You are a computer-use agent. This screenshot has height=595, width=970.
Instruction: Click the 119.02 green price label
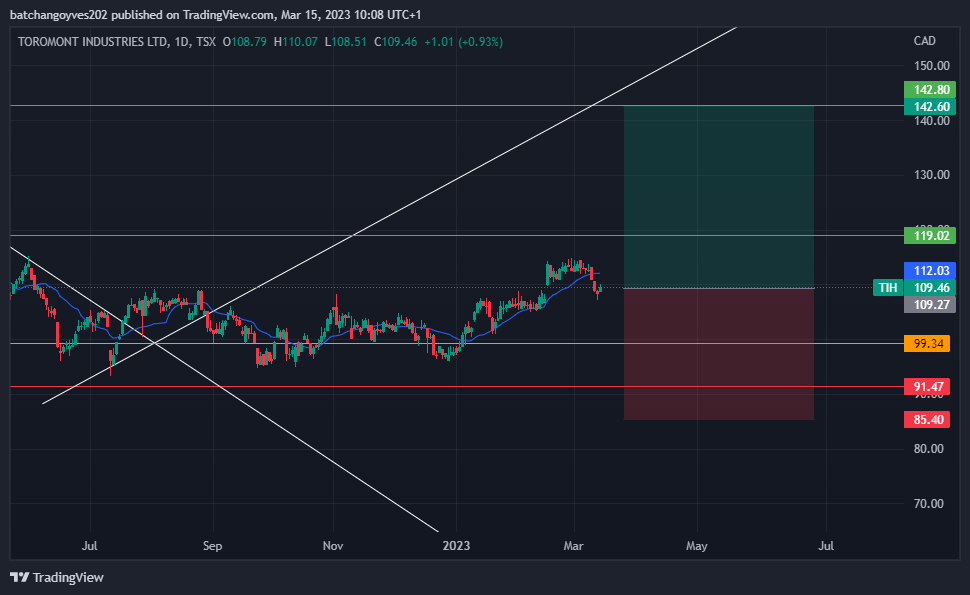tap(930, 236)
